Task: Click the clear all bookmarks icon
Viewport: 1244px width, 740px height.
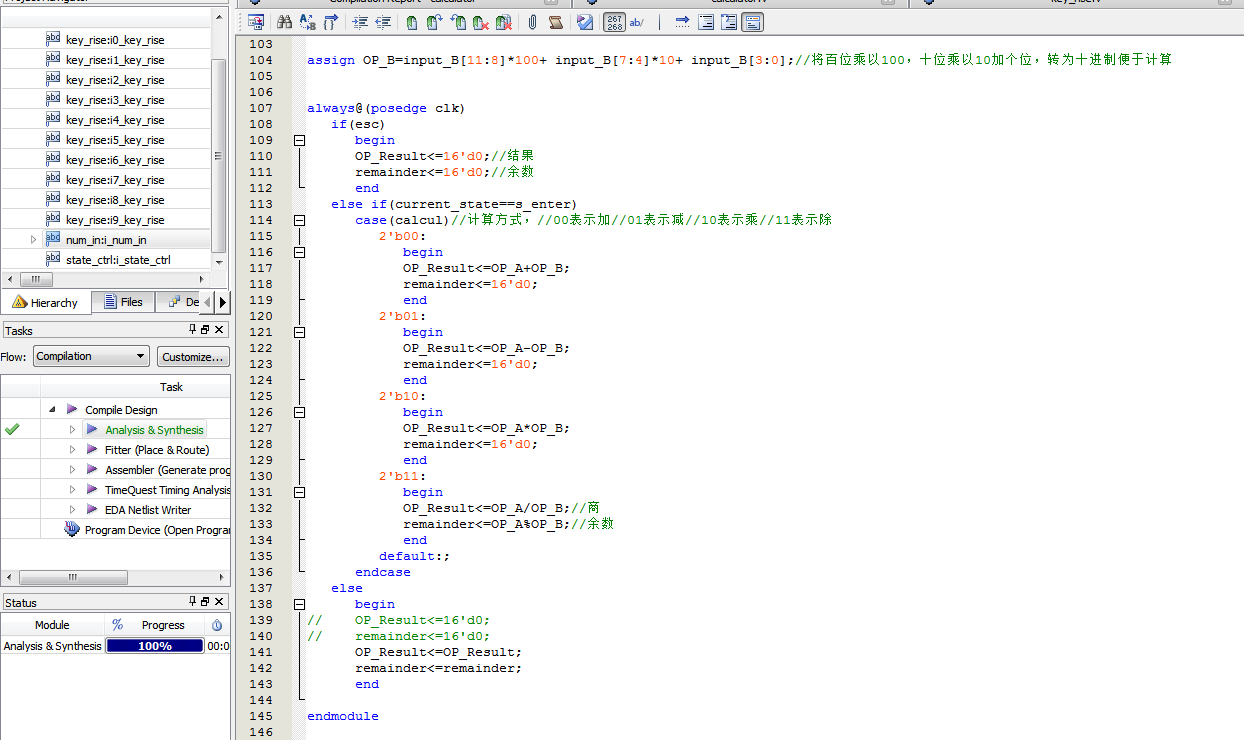Action: (x=504, y=22)
